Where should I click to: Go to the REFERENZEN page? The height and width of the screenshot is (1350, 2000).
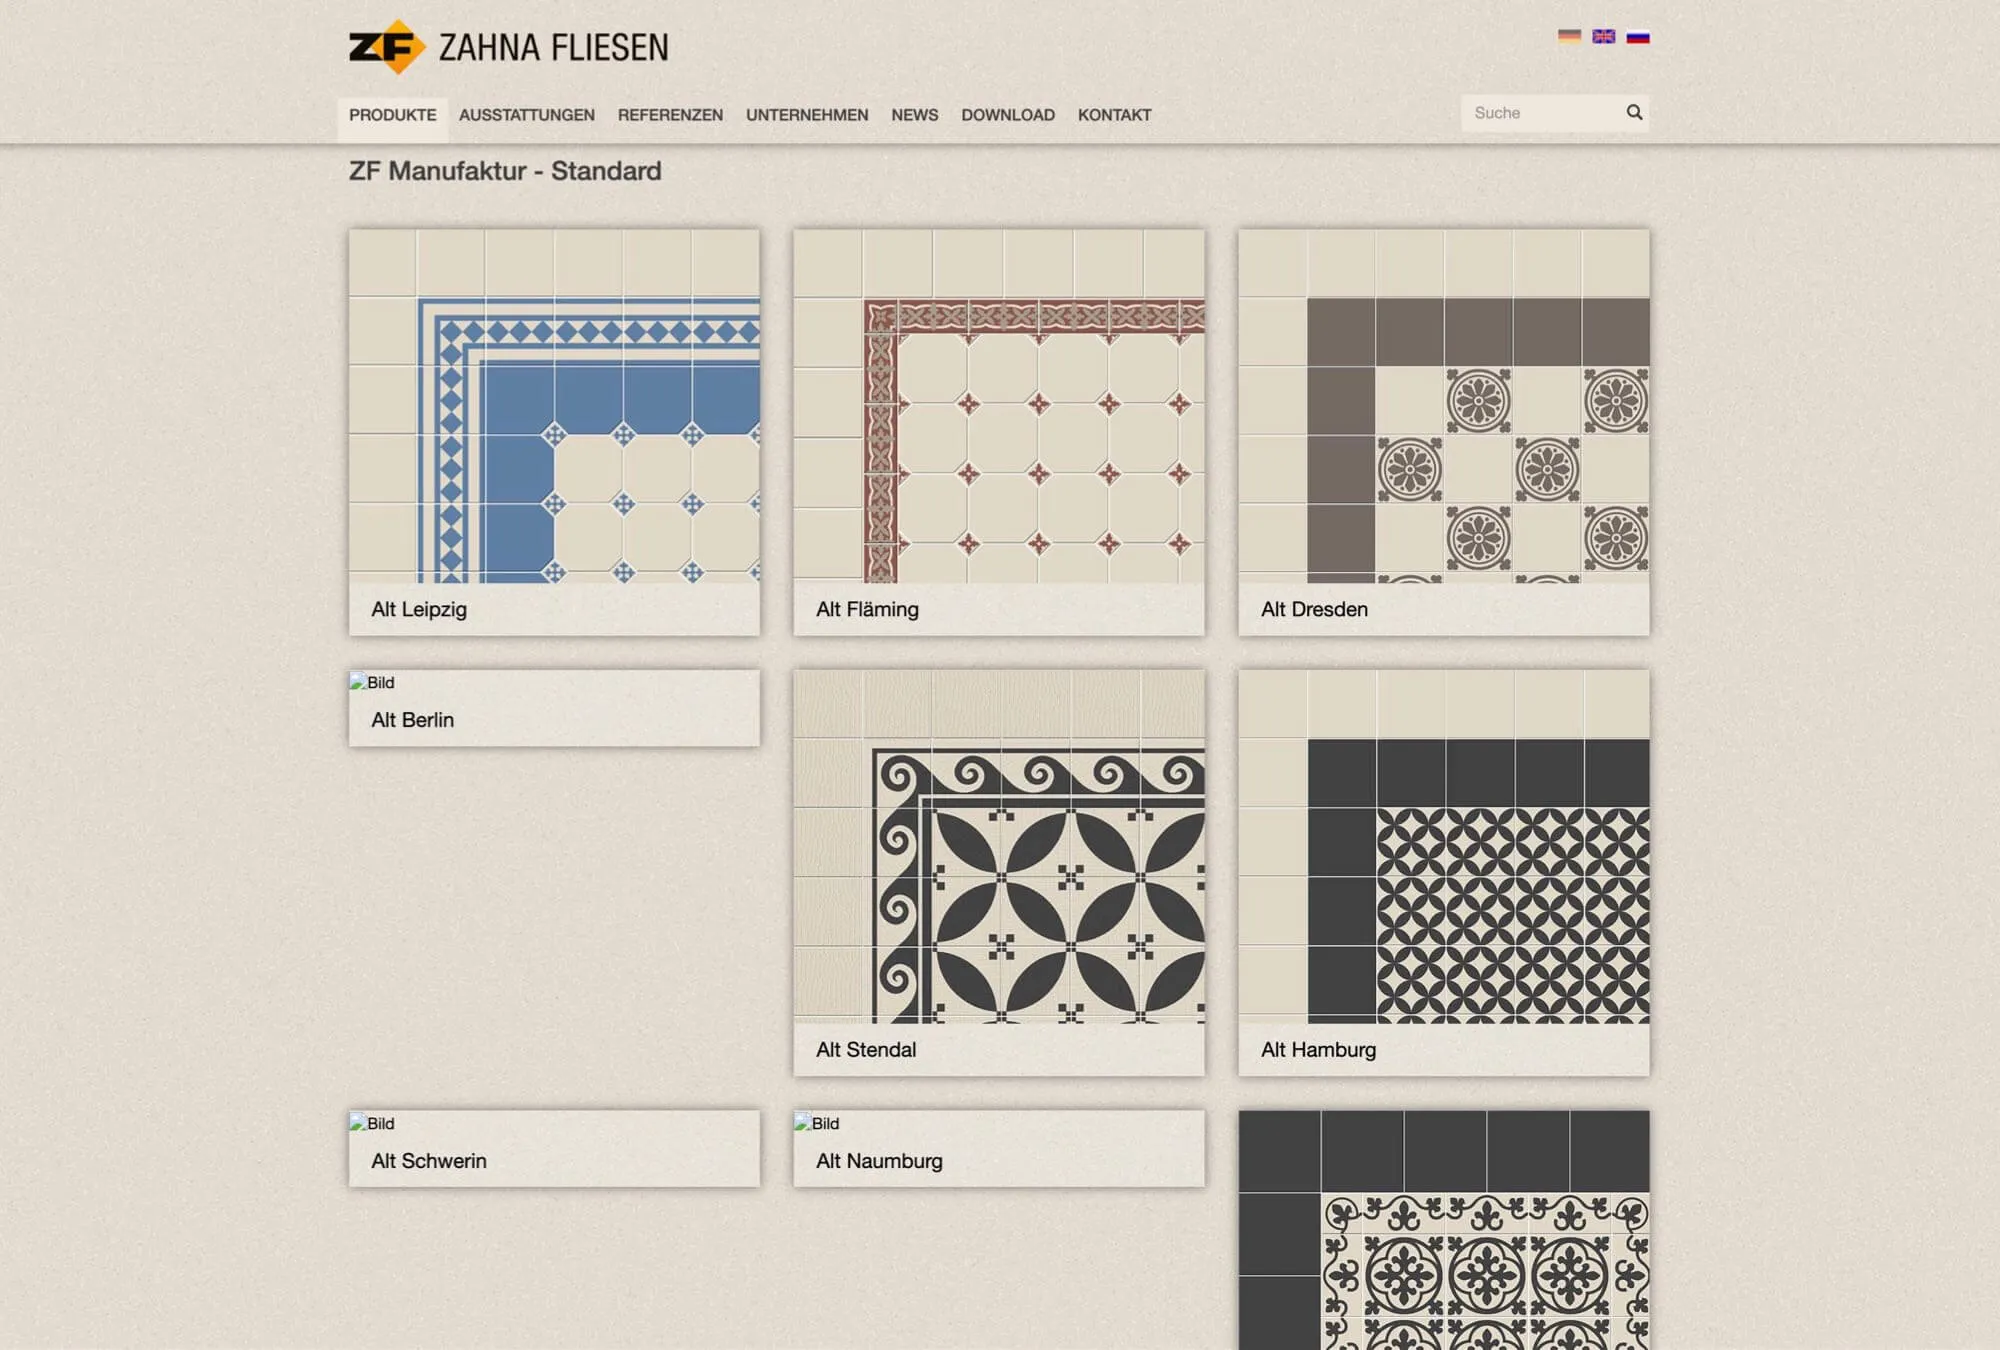(670, 115)
